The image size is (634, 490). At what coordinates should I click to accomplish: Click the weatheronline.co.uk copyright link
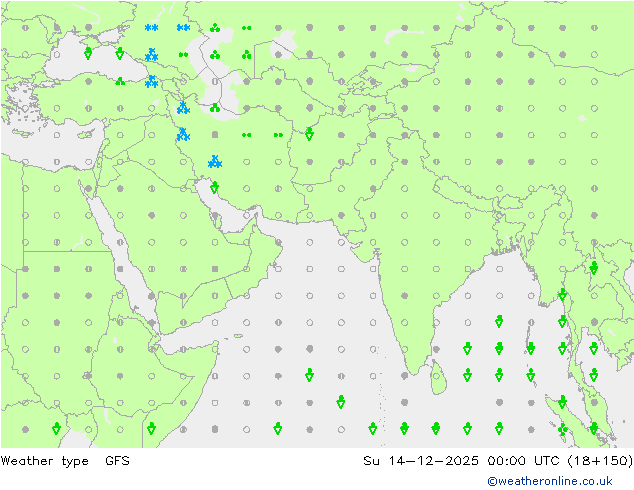coord(550,481)
